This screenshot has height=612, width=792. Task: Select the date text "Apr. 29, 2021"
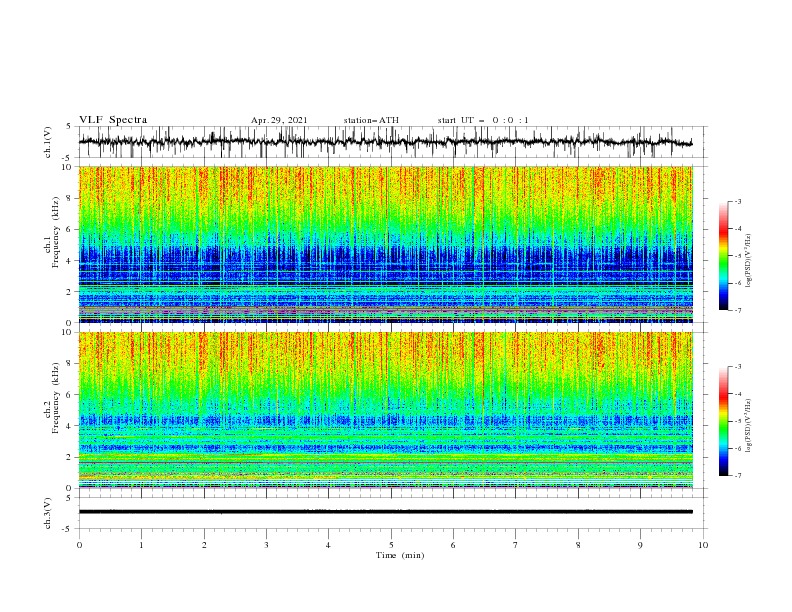279,120
